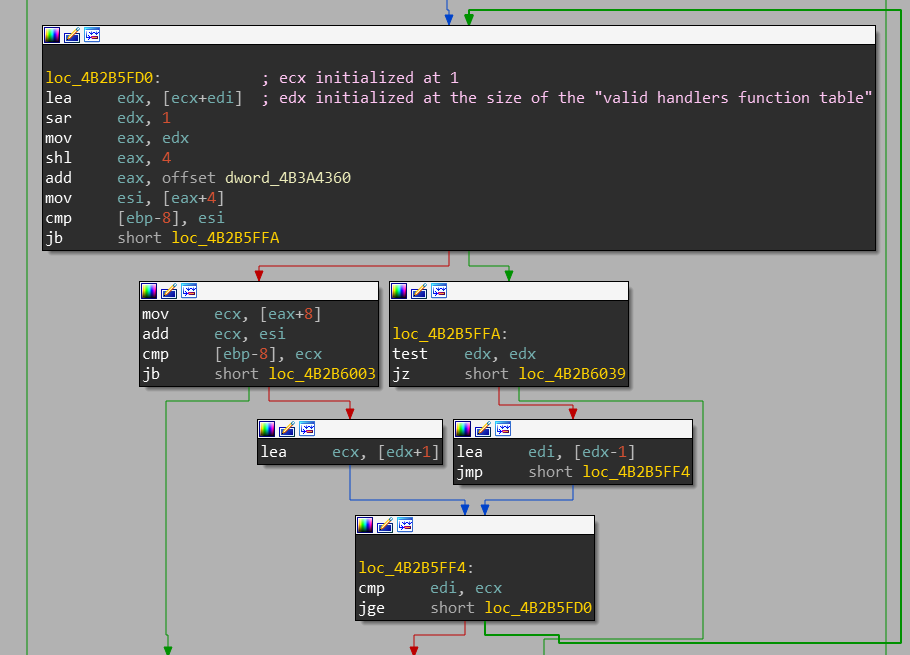Click group icon on 'lea ecx, [edx+1]' node
The height and width of the screenshot is (655, 910).
coord(307,429)
